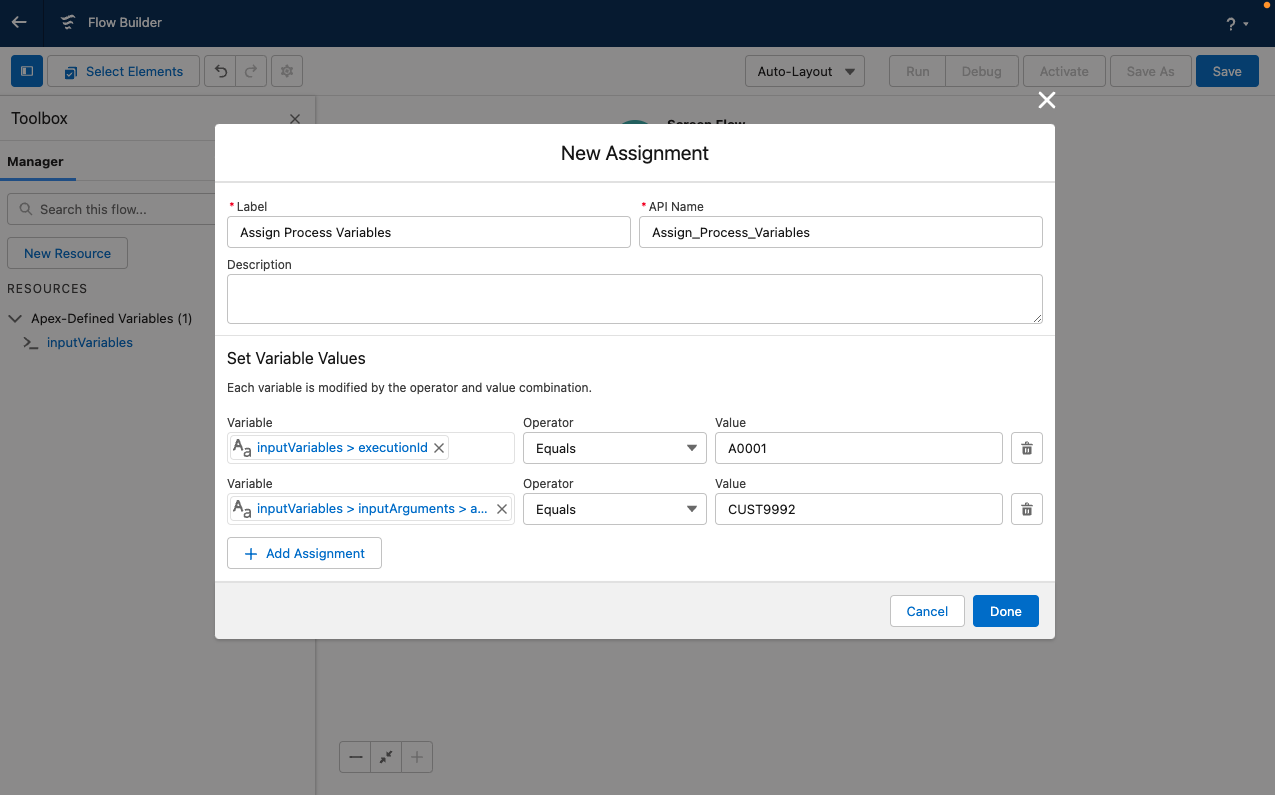Screen dimensions: 1275x795
Task: Click the Save As button
Action: 1150,71
